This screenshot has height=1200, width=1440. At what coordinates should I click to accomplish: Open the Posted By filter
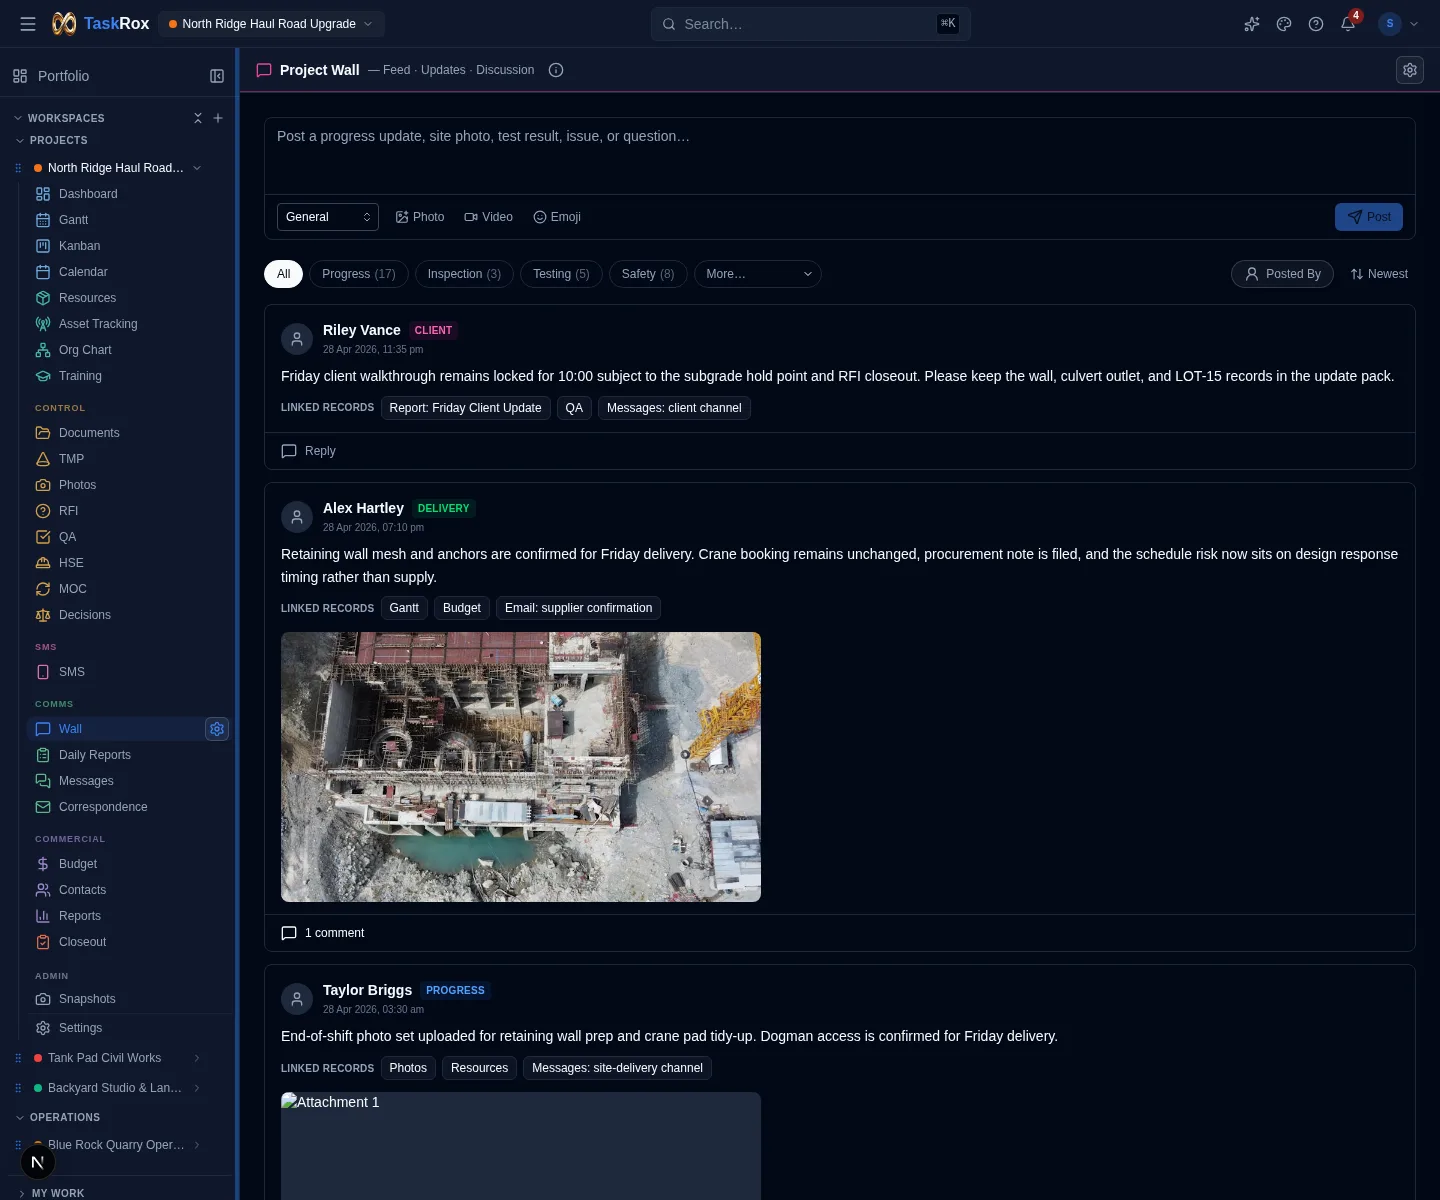(1282, 274)
